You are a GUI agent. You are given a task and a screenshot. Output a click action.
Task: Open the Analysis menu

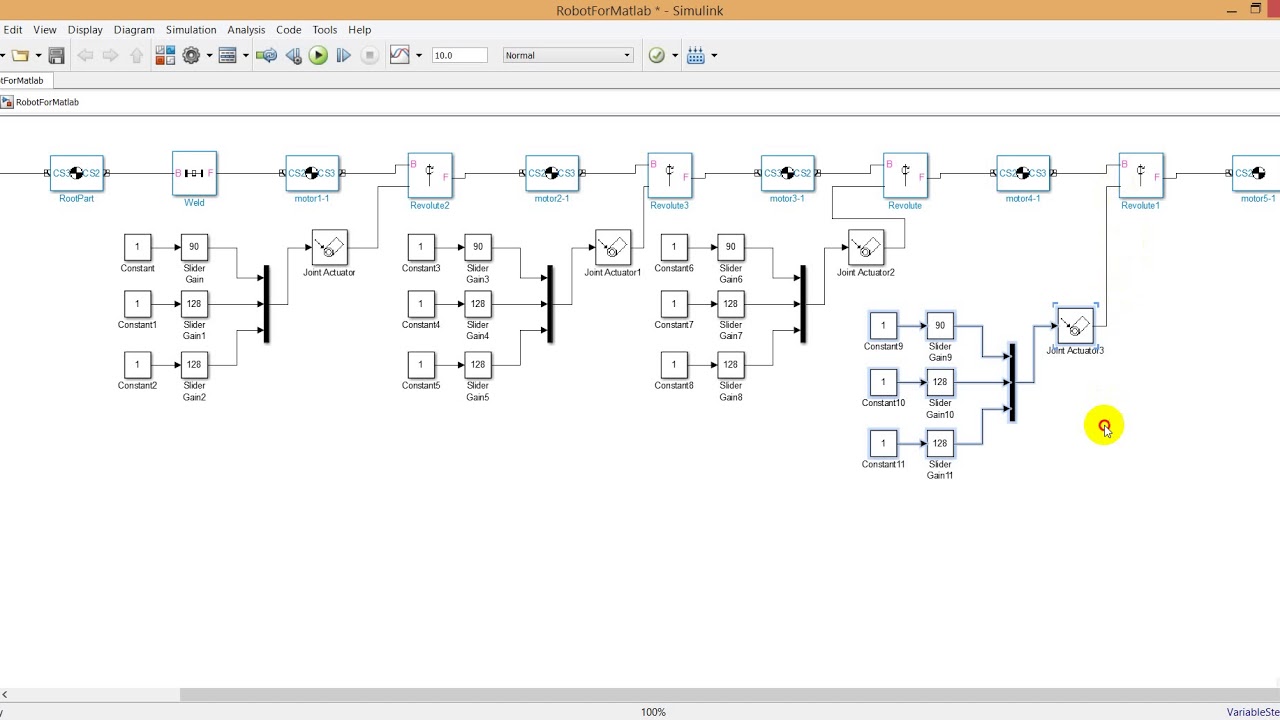(246, 30)
